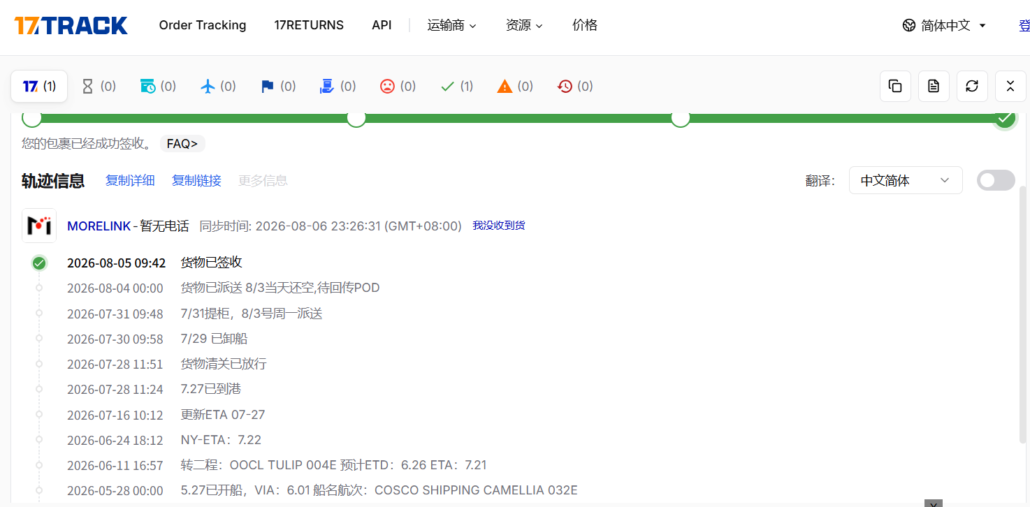Open the 简体中文 site language dropdown
Screen dimensions: 1030x507
coord(945,26)
